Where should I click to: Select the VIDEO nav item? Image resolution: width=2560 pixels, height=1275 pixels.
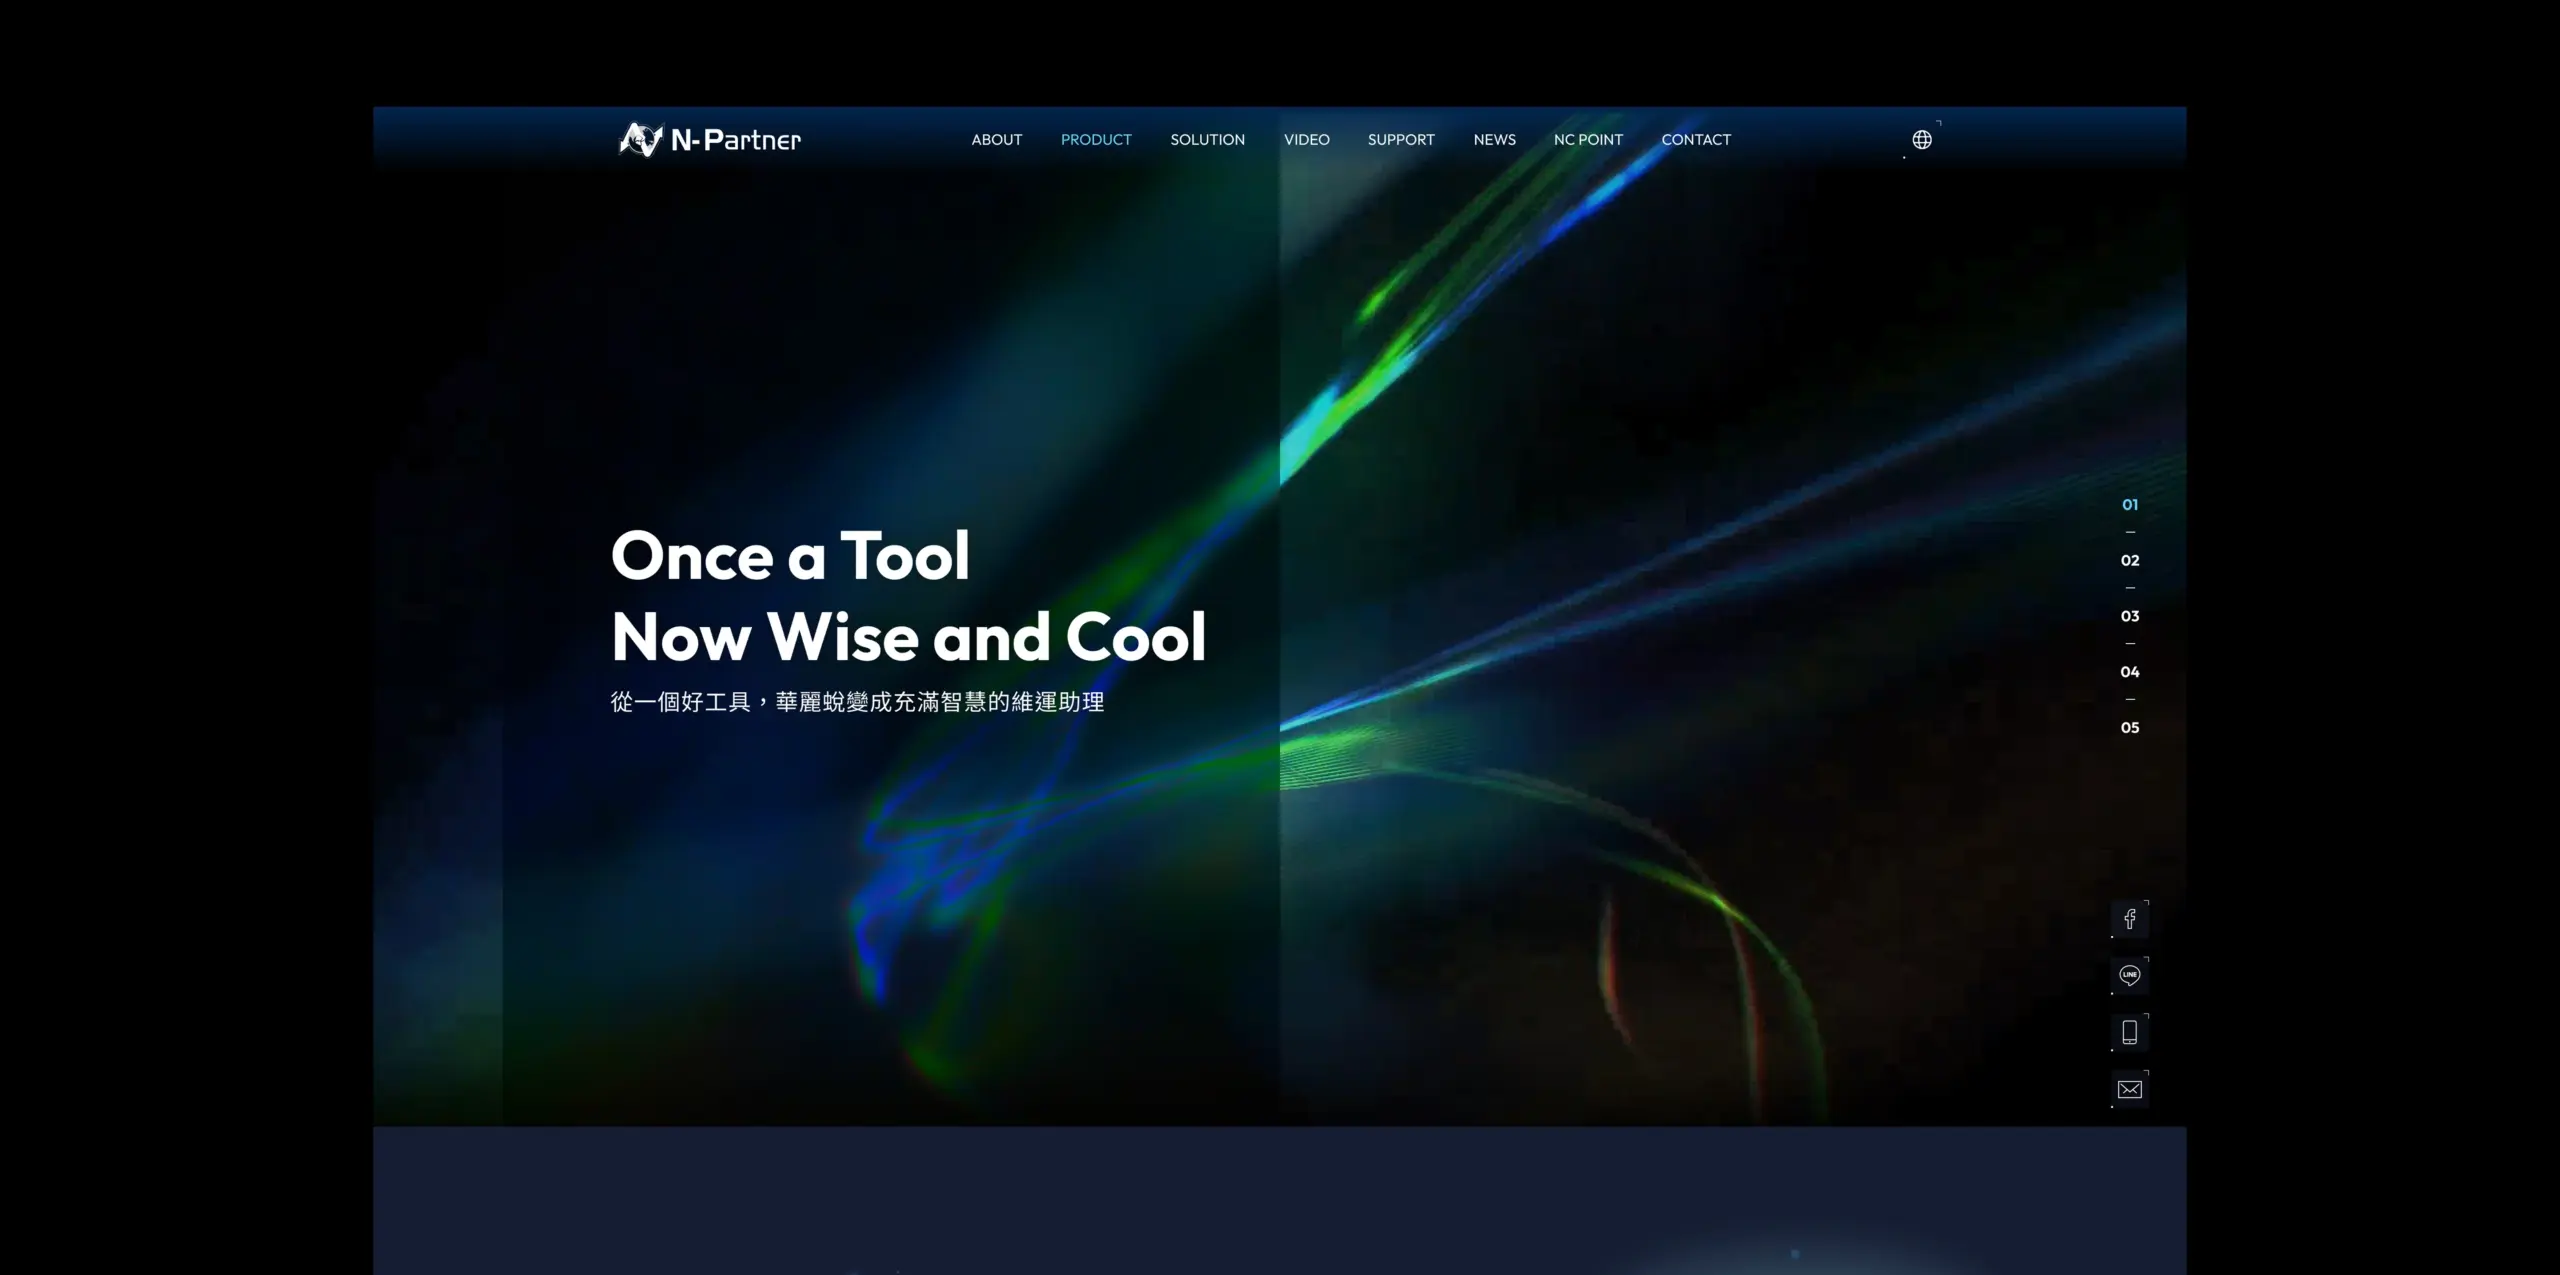[1306, 140]
